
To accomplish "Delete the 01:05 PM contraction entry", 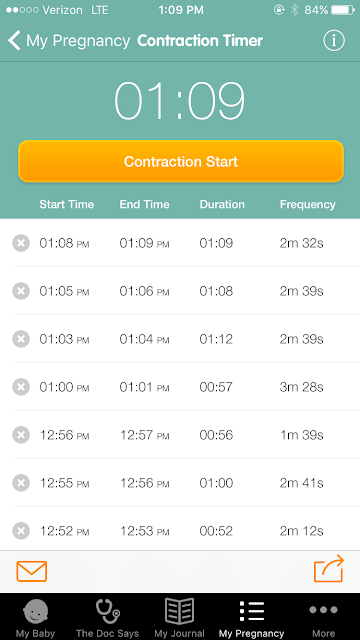I will [x=21, y=291].
